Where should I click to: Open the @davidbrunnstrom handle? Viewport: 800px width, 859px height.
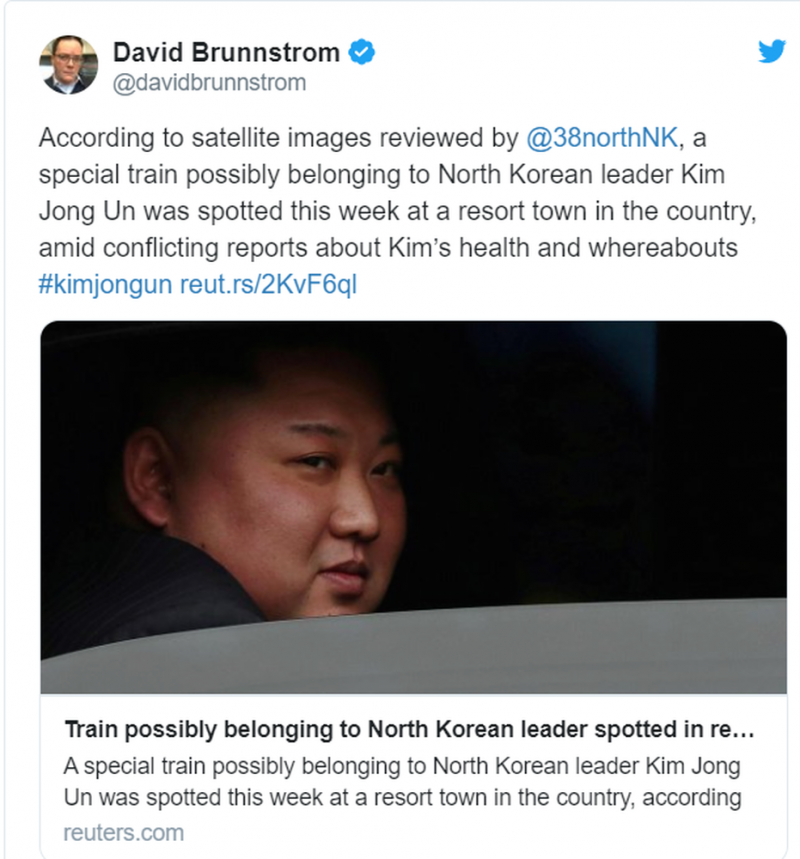tap(209, 83)
